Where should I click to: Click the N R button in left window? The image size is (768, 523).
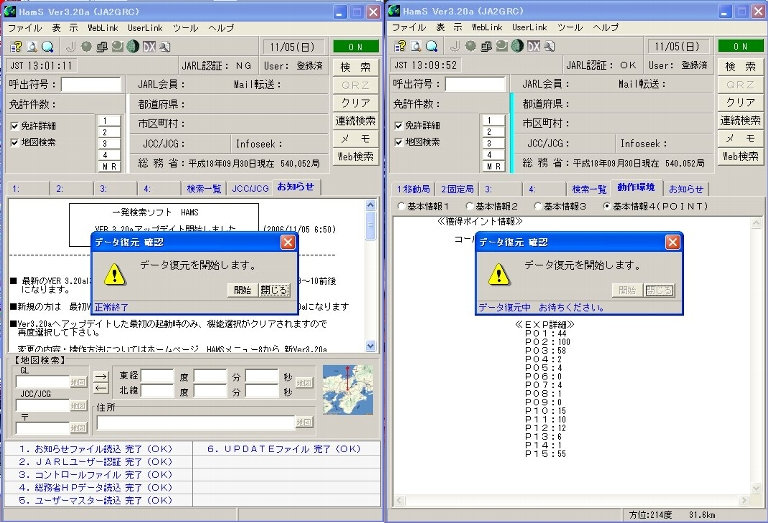click(109, 166)
